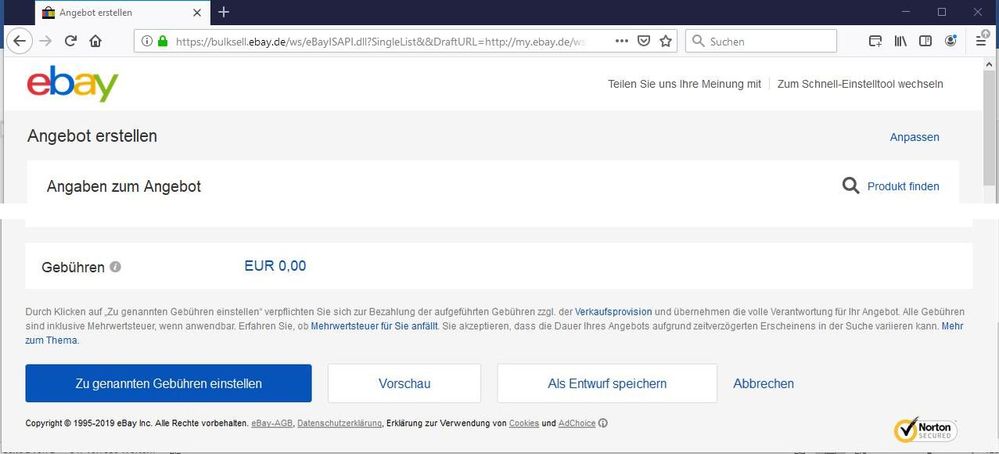This screenshot has height=454, width=999.
Task: Close the Angebot erstellen tab
Action: [198, 12]
